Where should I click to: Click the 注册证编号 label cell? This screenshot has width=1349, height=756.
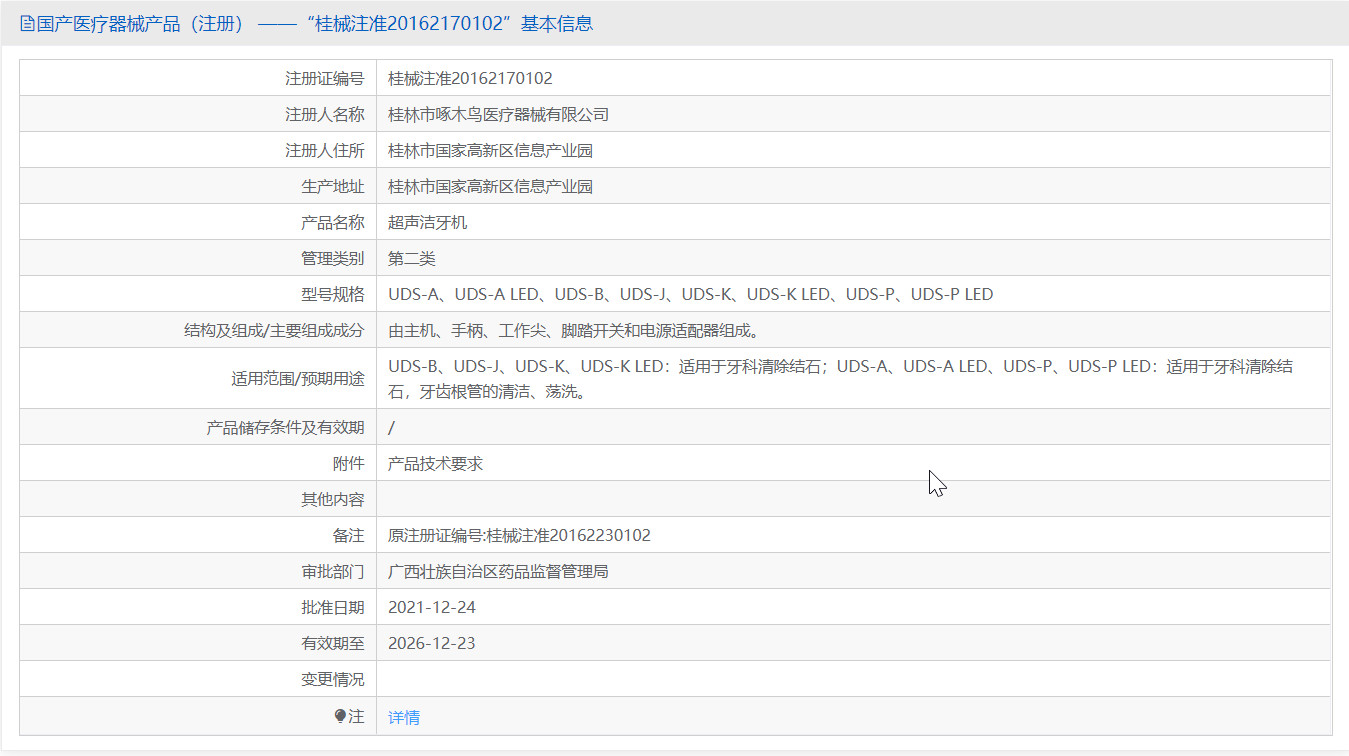[198, 78]
